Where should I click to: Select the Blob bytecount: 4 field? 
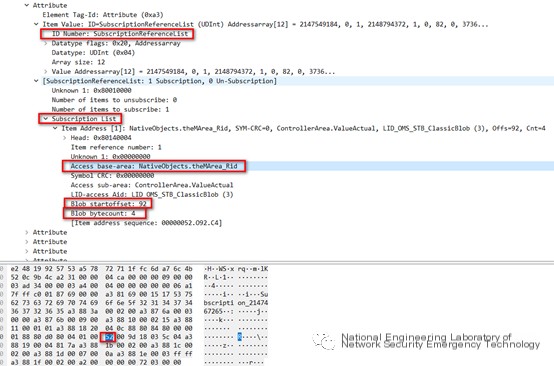(103, 213)
